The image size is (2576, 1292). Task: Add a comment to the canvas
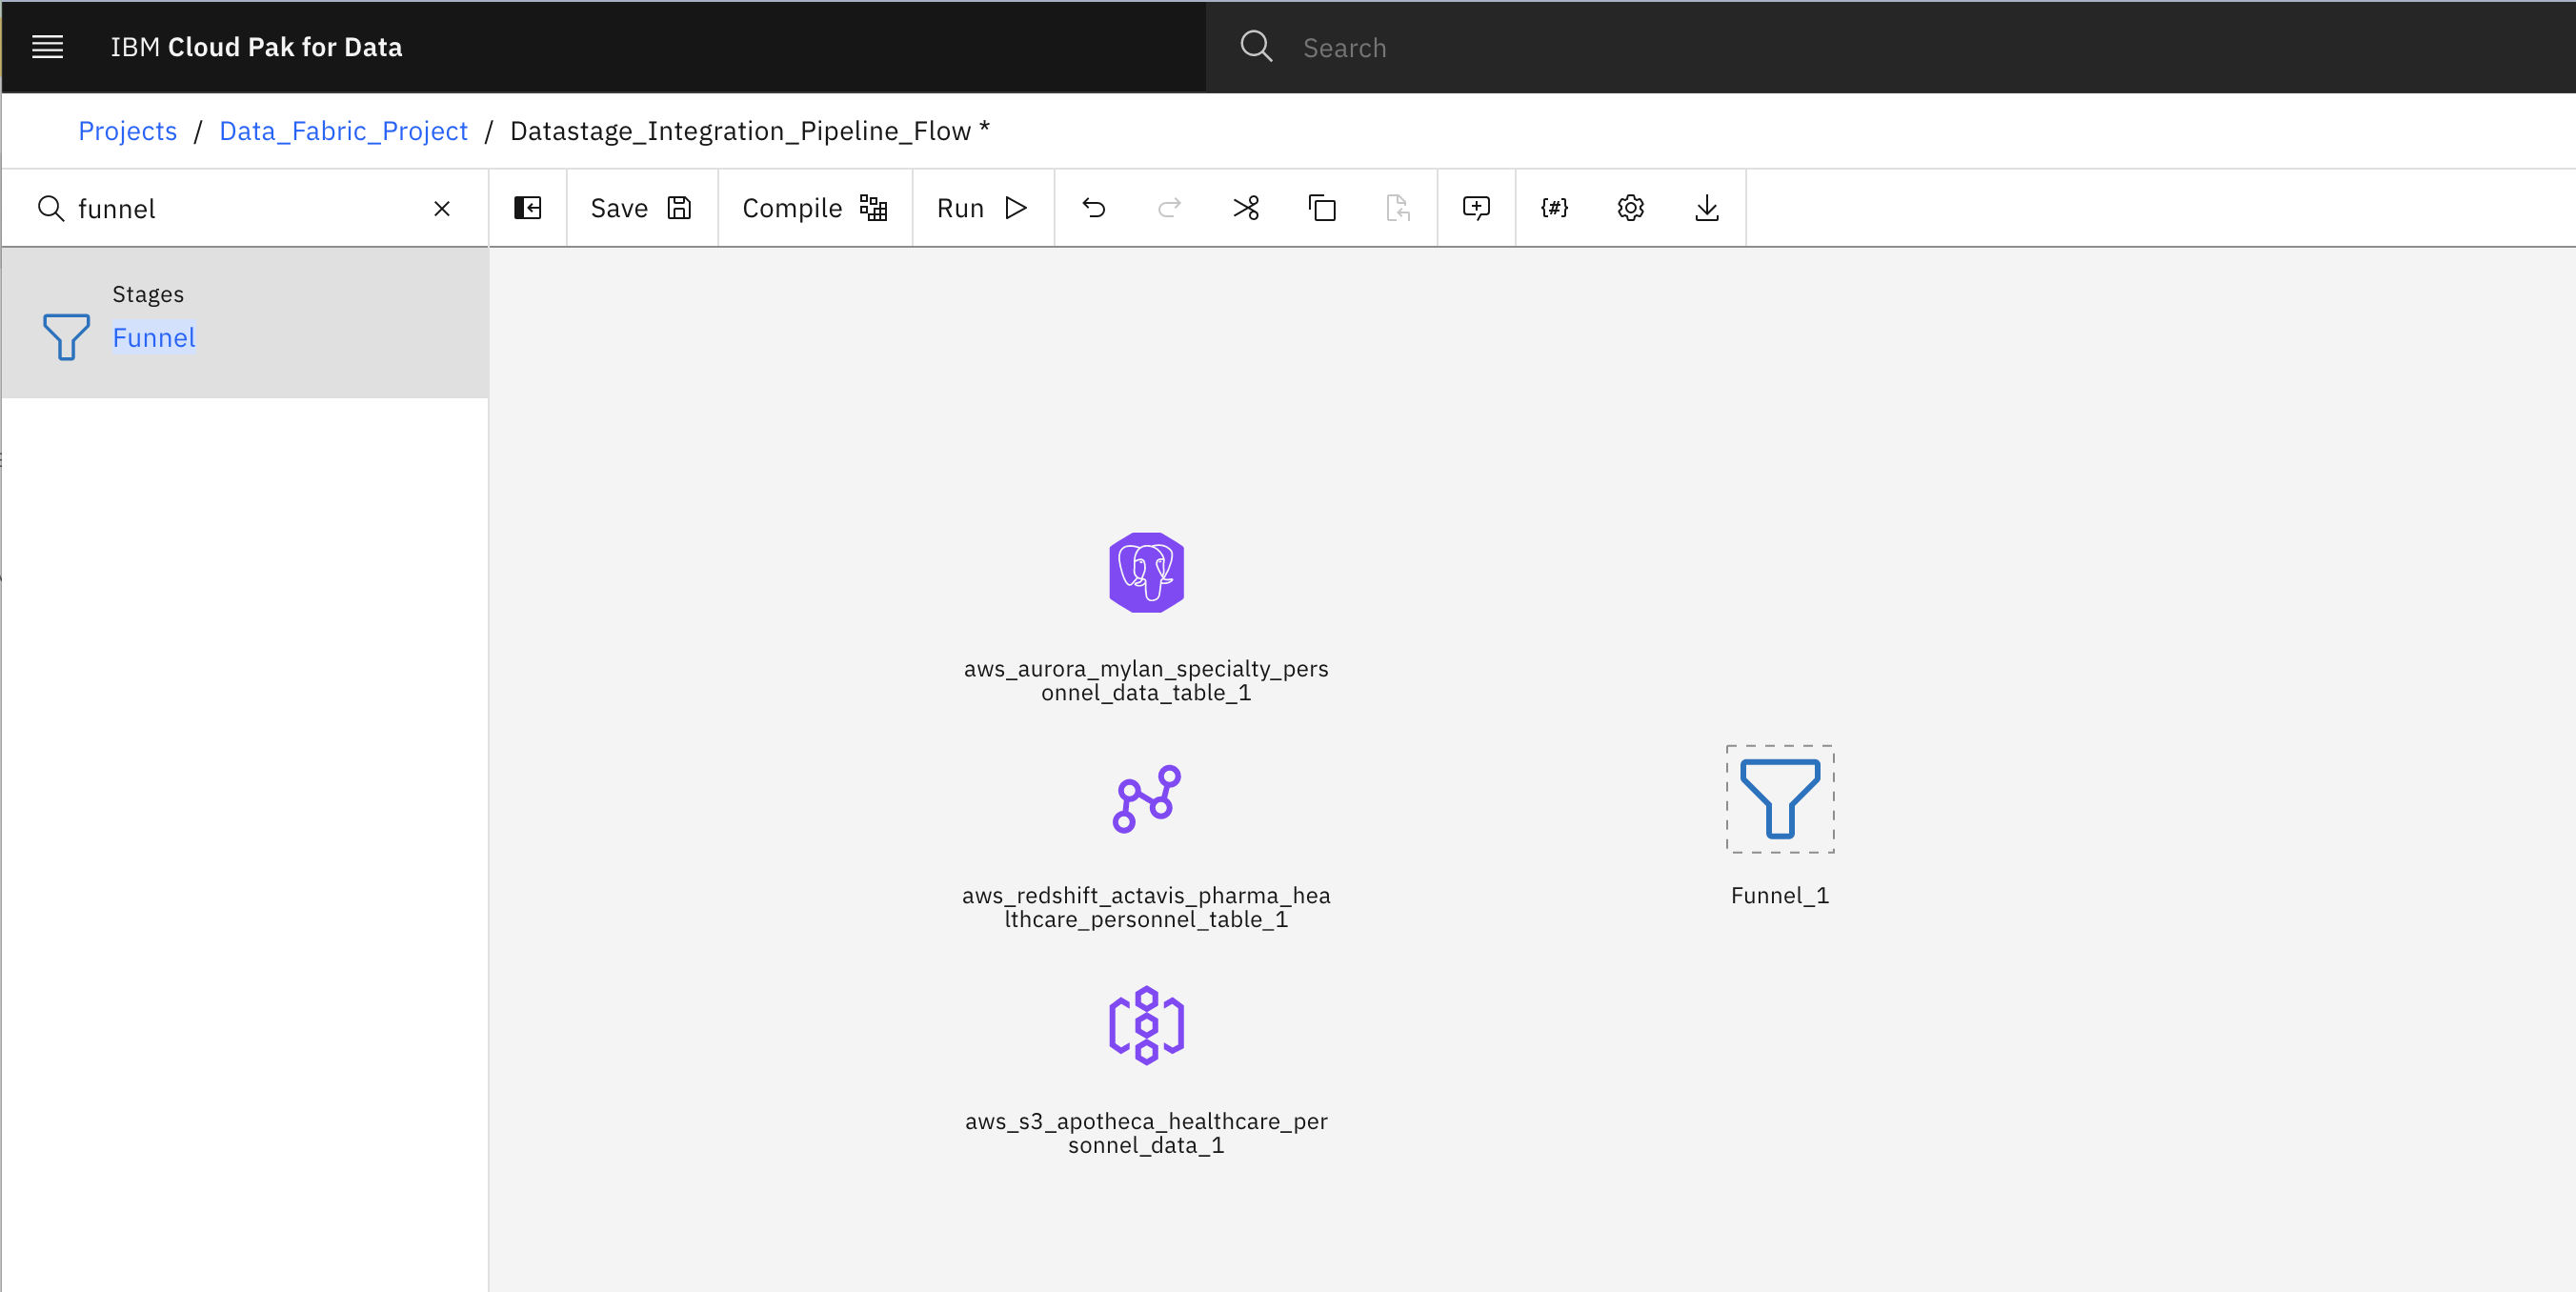pos(1476,208)
